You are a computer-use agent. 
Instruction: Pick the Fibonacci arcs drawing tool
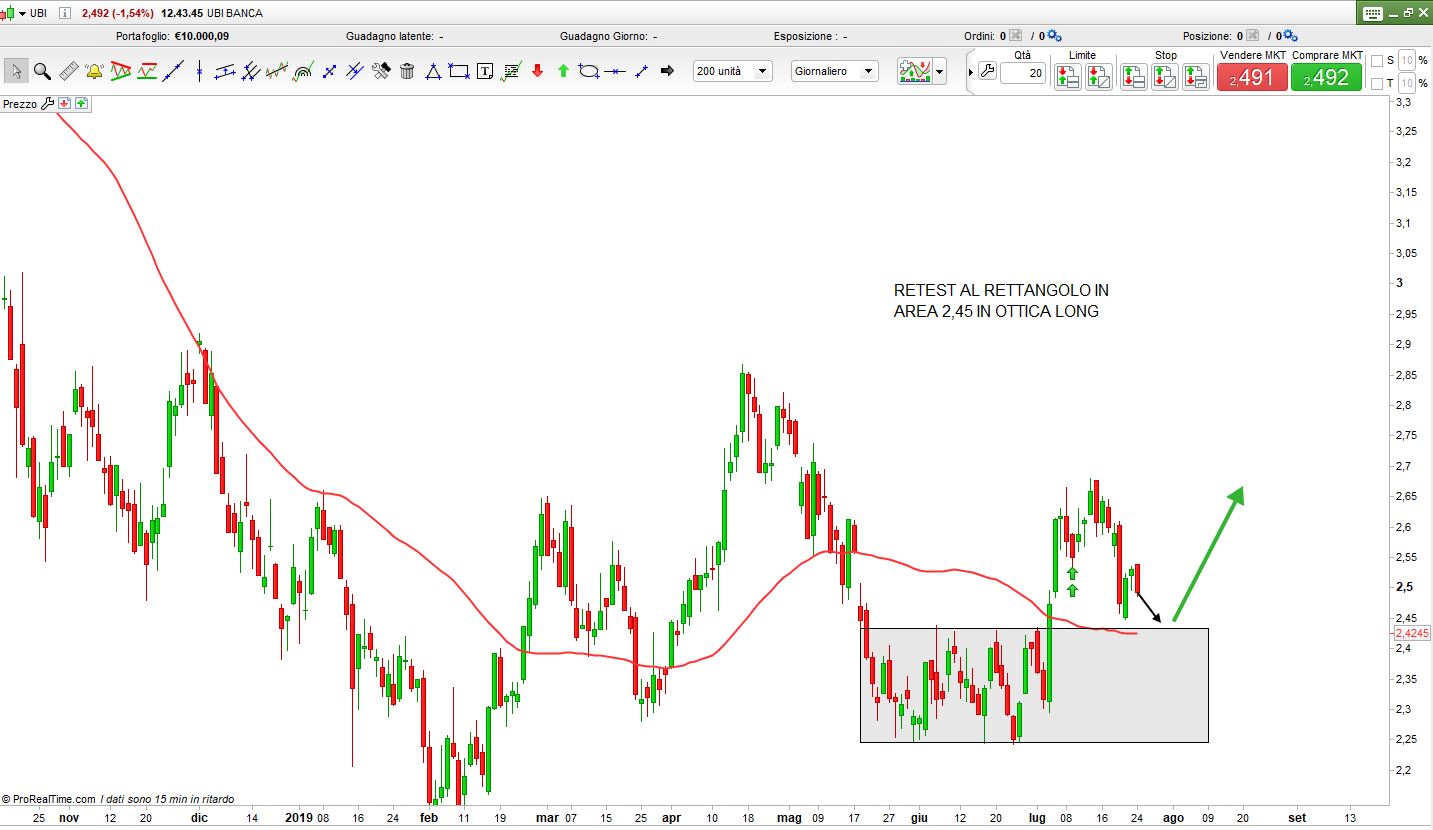click(303, 71)
